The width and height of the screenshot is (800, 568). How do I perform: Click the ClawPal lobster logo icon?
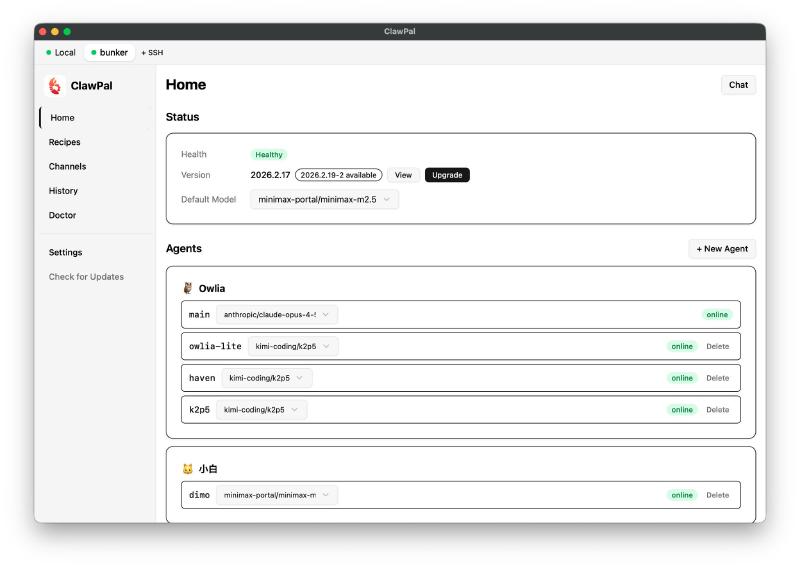[x=55, y=86]
